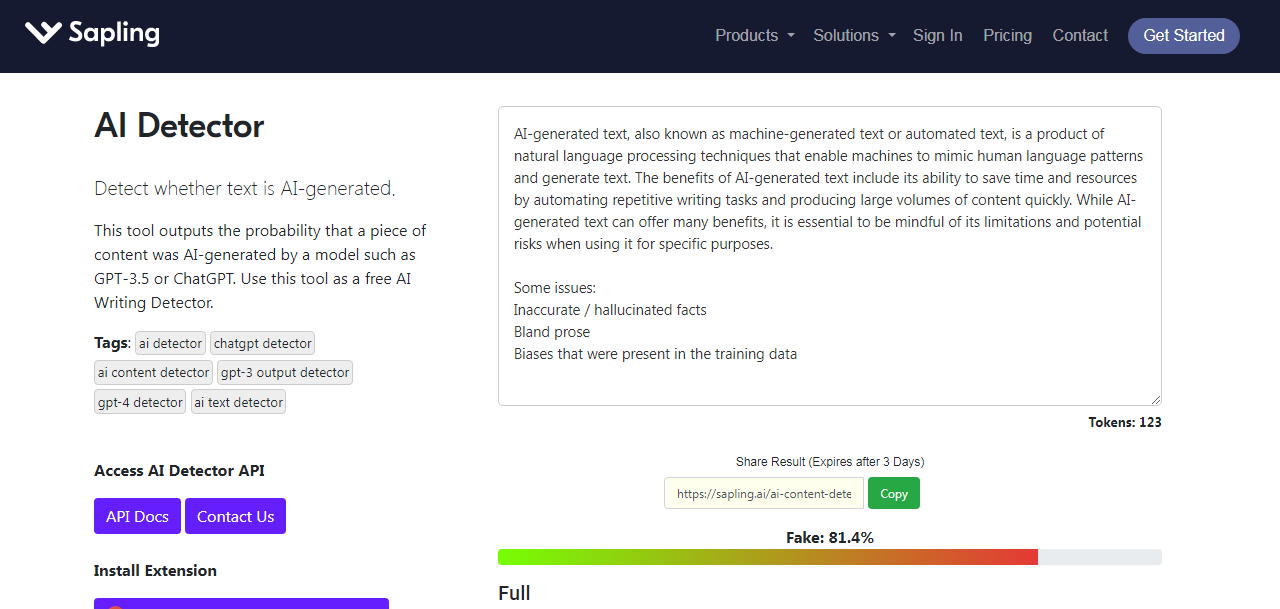Navigate to the Contact page
1280x609 pixels.
tap(1080, 36)
